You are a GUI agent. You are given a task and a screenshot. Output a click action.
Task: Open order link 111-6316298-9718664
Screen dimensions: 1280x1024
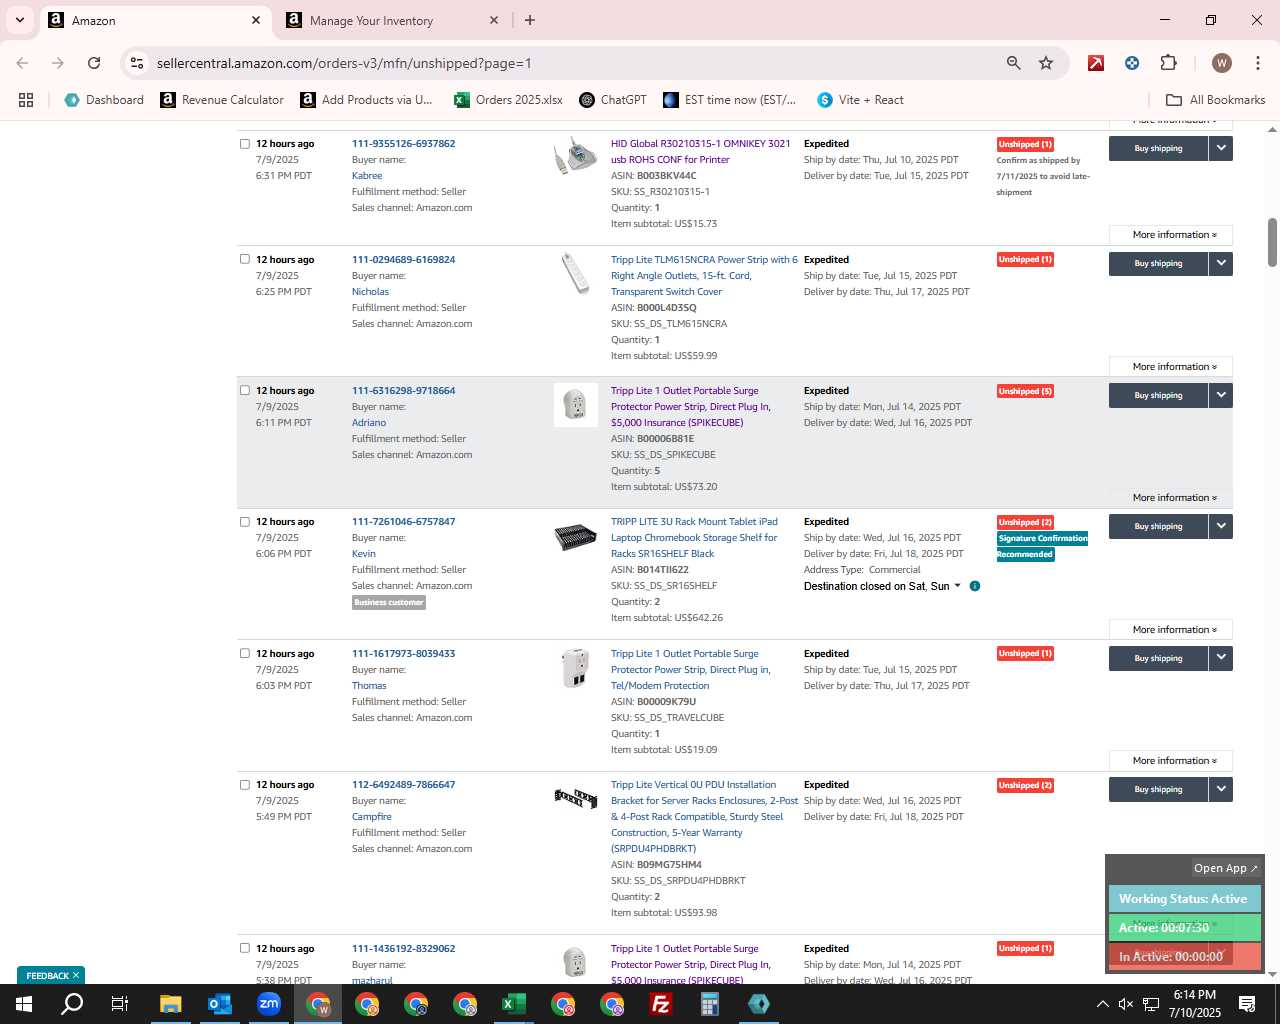[403, 390]
